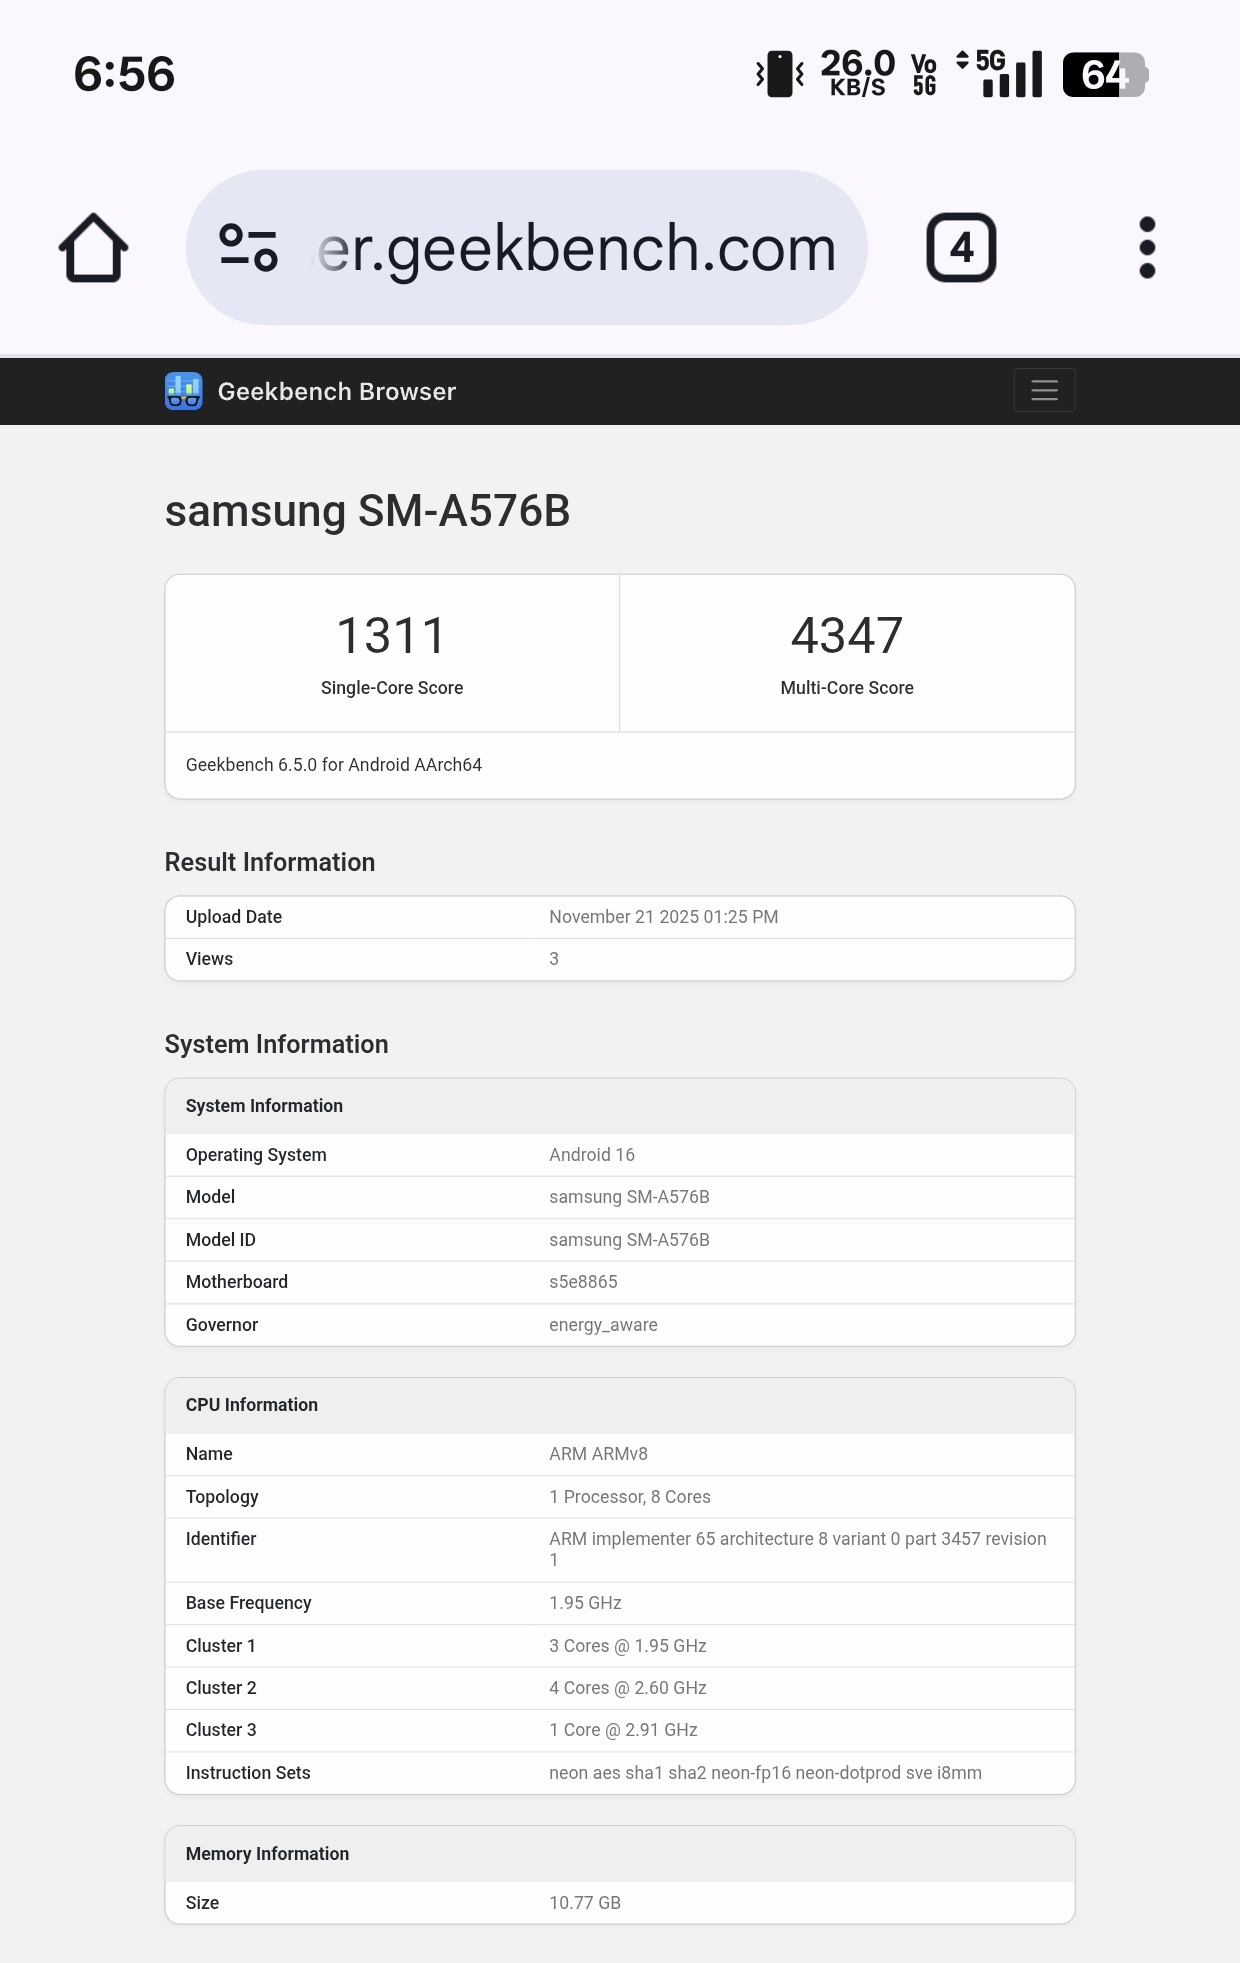Select the motherboard value s5e8865
The height and width of the screenshot is (1963, 1240).
pos(583,1282)
